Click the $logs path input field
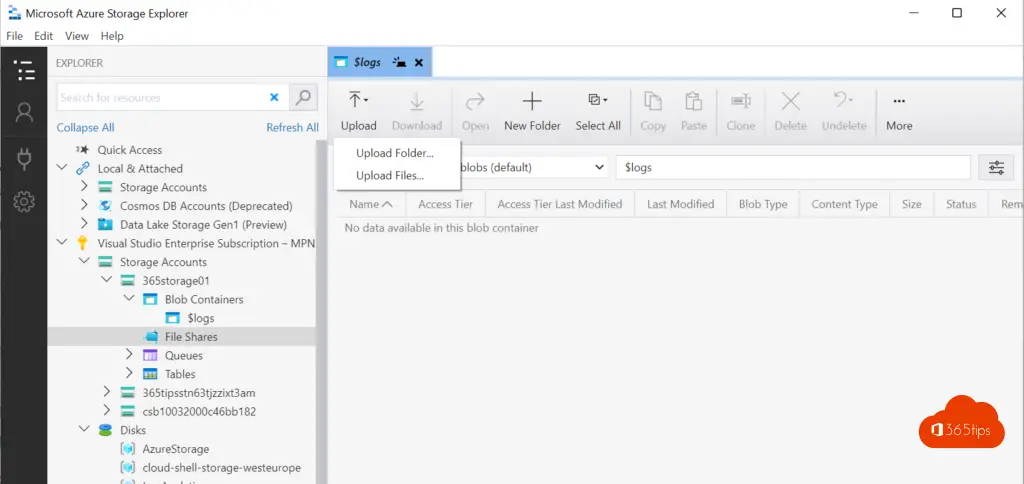 point(793,168)
